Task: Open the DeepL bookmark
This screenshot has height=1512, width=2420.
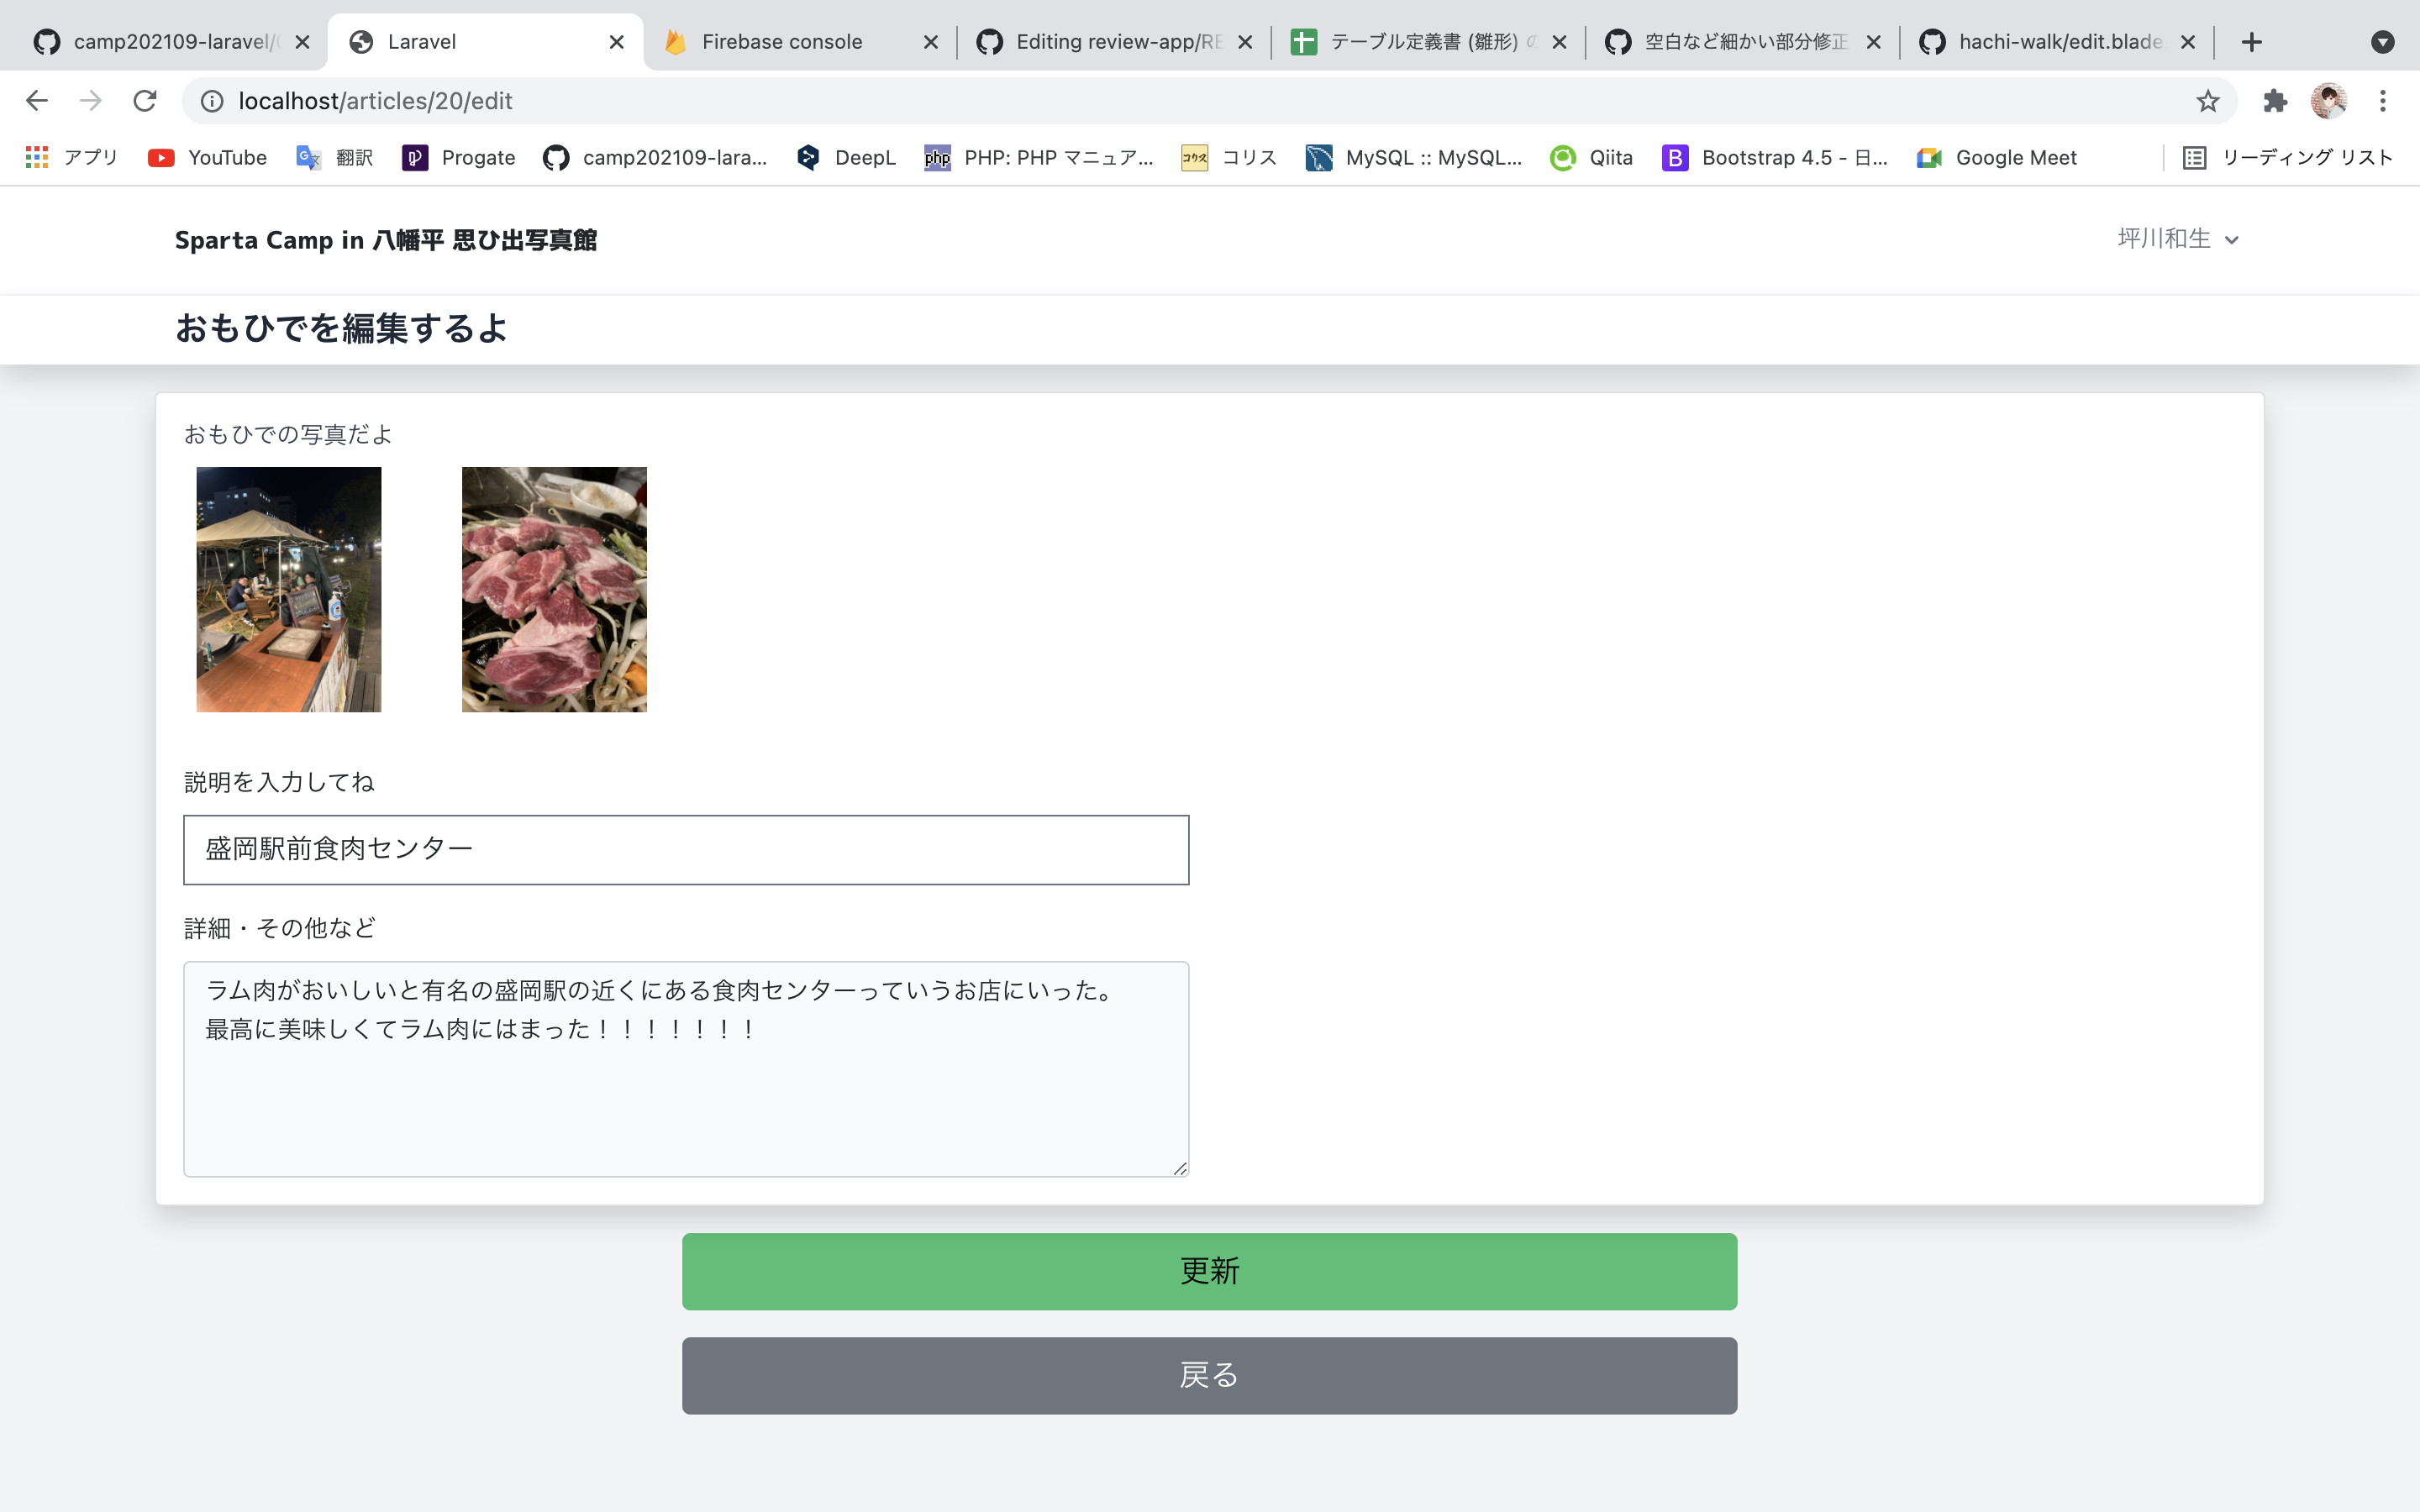Action: [844, 157]
